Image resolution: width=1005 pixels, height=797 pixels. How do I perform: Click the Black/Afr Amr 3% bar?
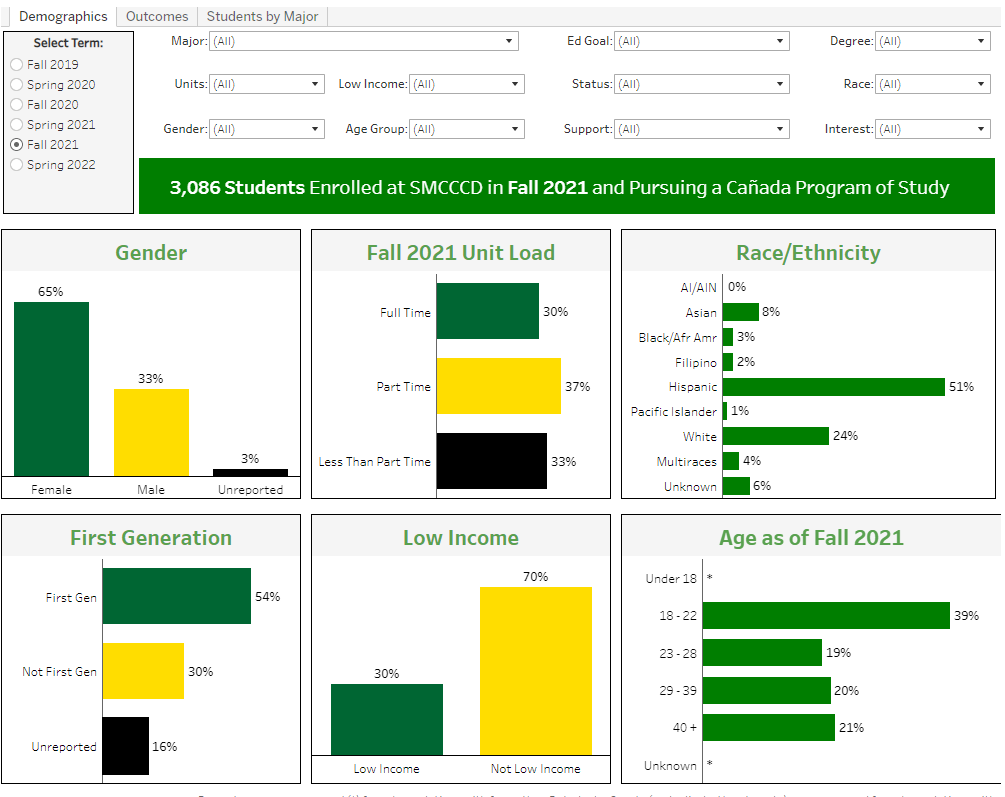pos(728,337)
